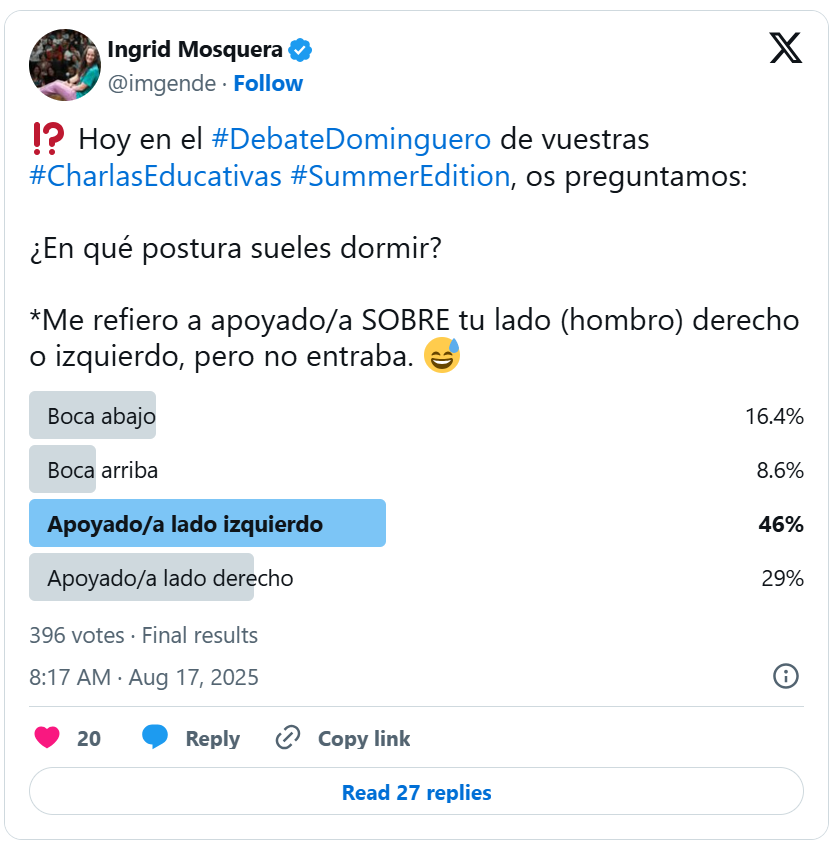Click the @imgende handle
The image size is (833, 849).
click(162, 84)
